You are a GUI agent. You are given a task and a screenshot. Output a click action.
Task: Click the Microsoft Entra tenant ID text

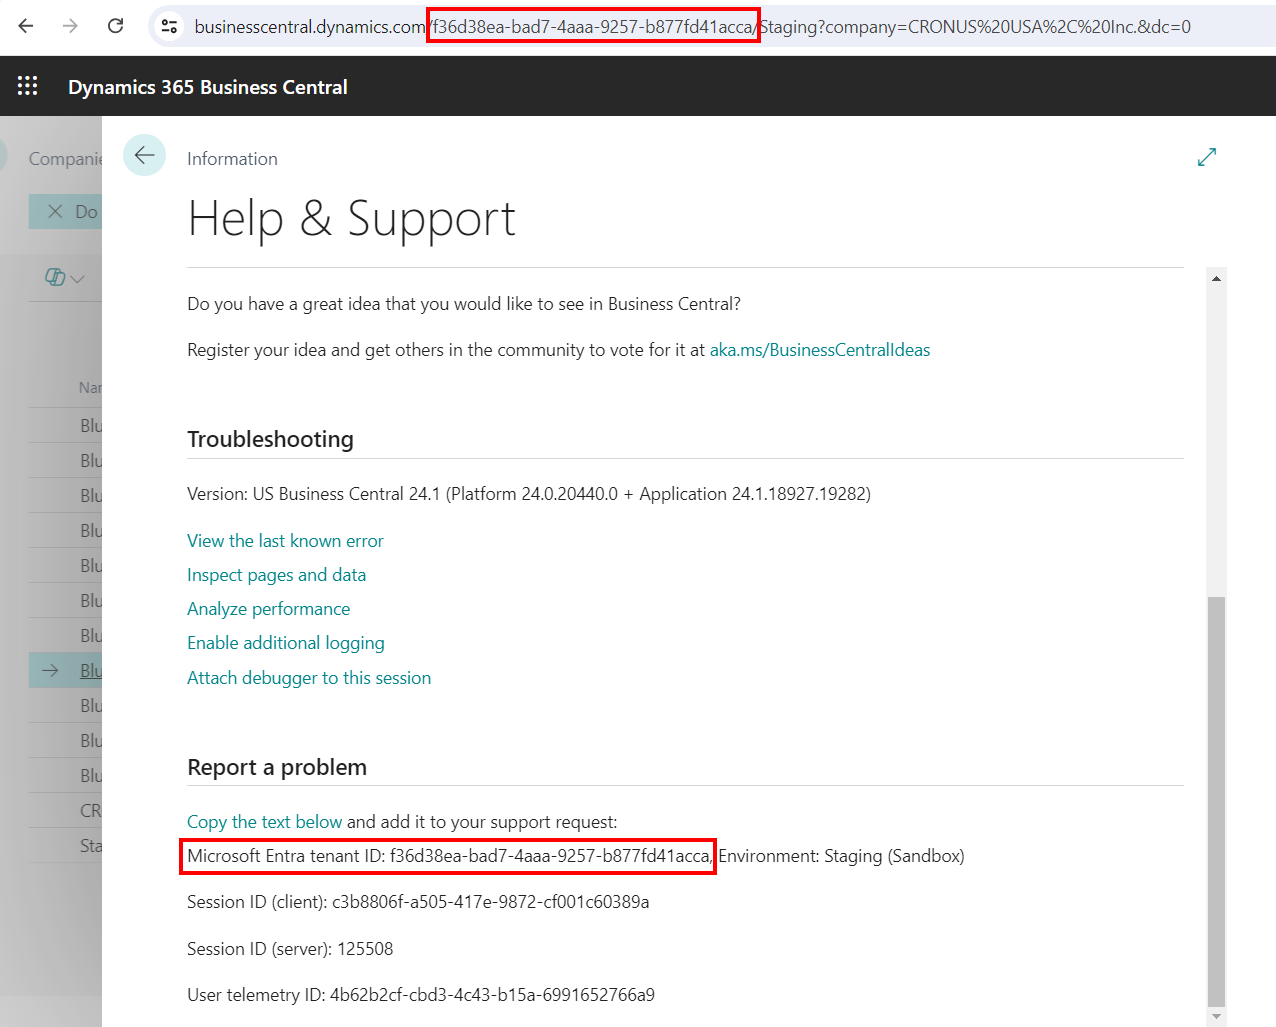(449, 856)
